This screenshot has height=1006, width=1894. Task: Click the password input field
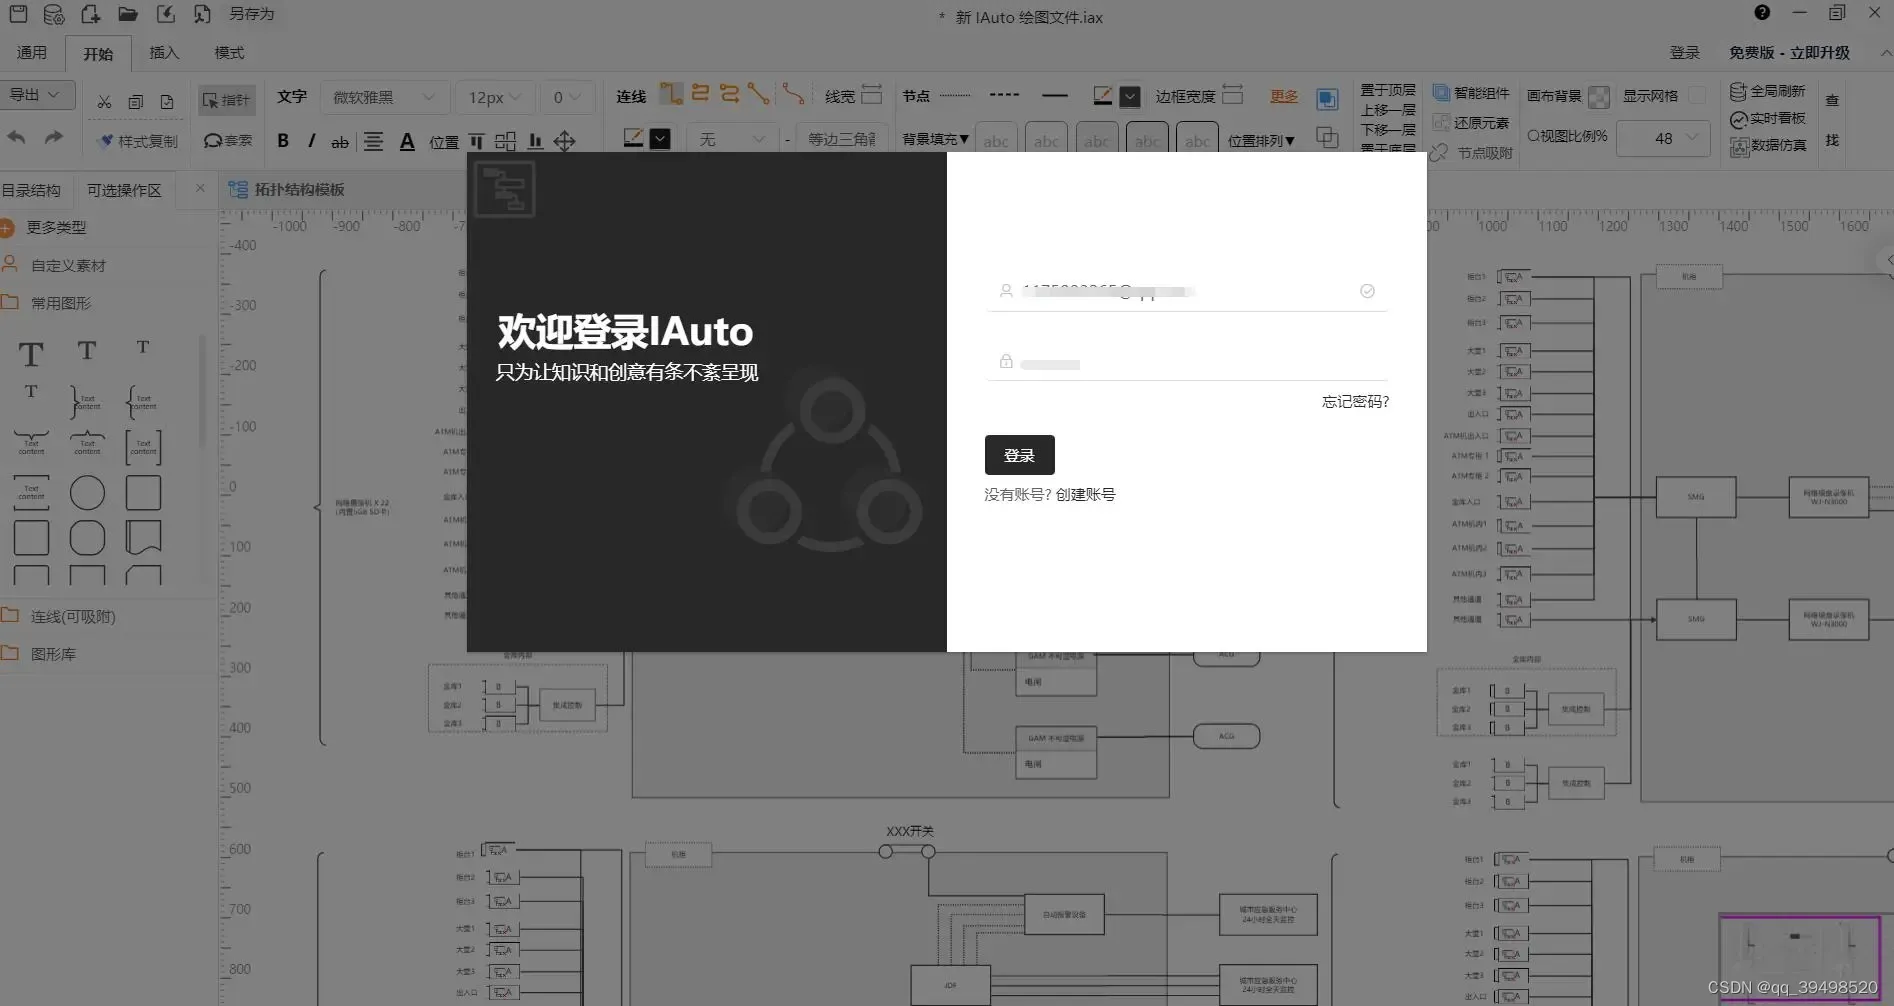1186,362
